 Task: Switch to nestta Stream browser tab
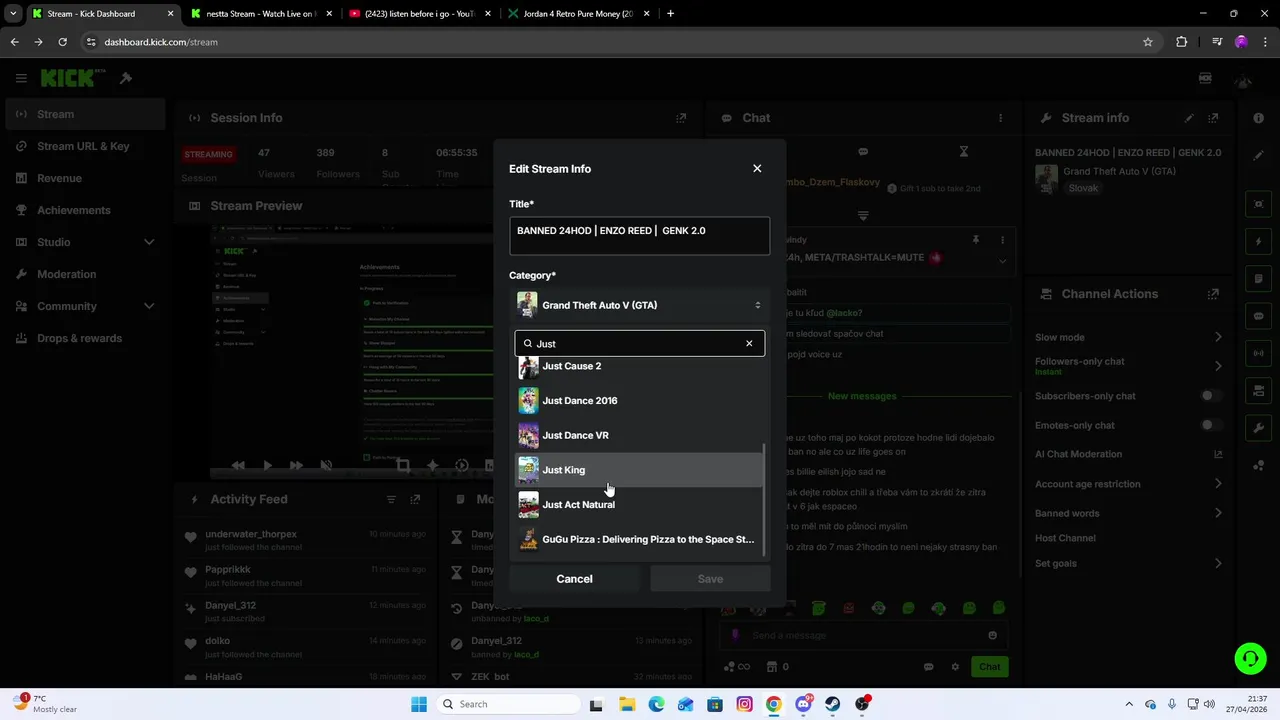[260, 14]
